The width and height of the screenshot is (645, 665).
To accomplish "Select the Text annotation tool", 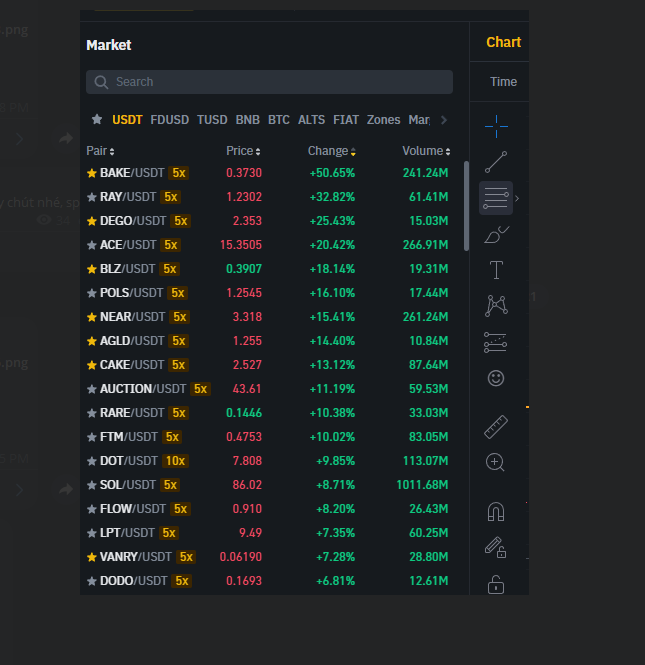I will [496, 270].
